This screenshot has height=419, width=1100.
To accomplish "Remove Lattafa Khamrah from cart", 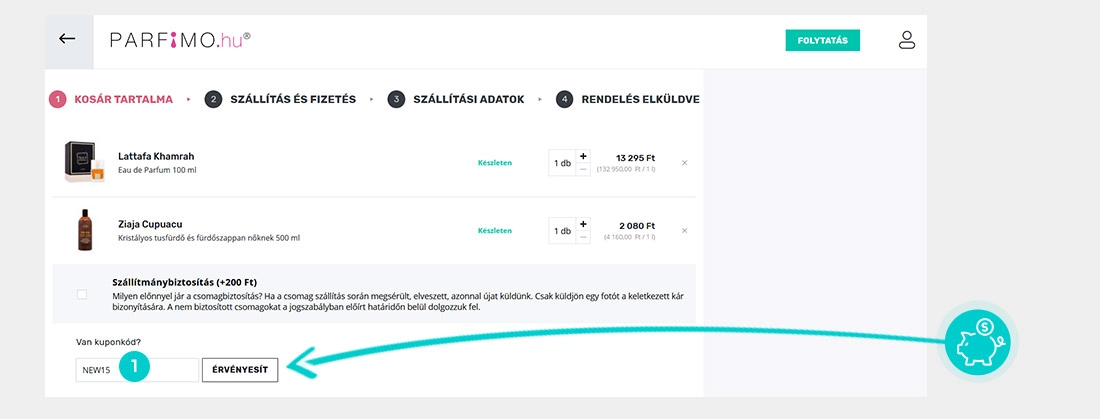I will pos(684,162).
